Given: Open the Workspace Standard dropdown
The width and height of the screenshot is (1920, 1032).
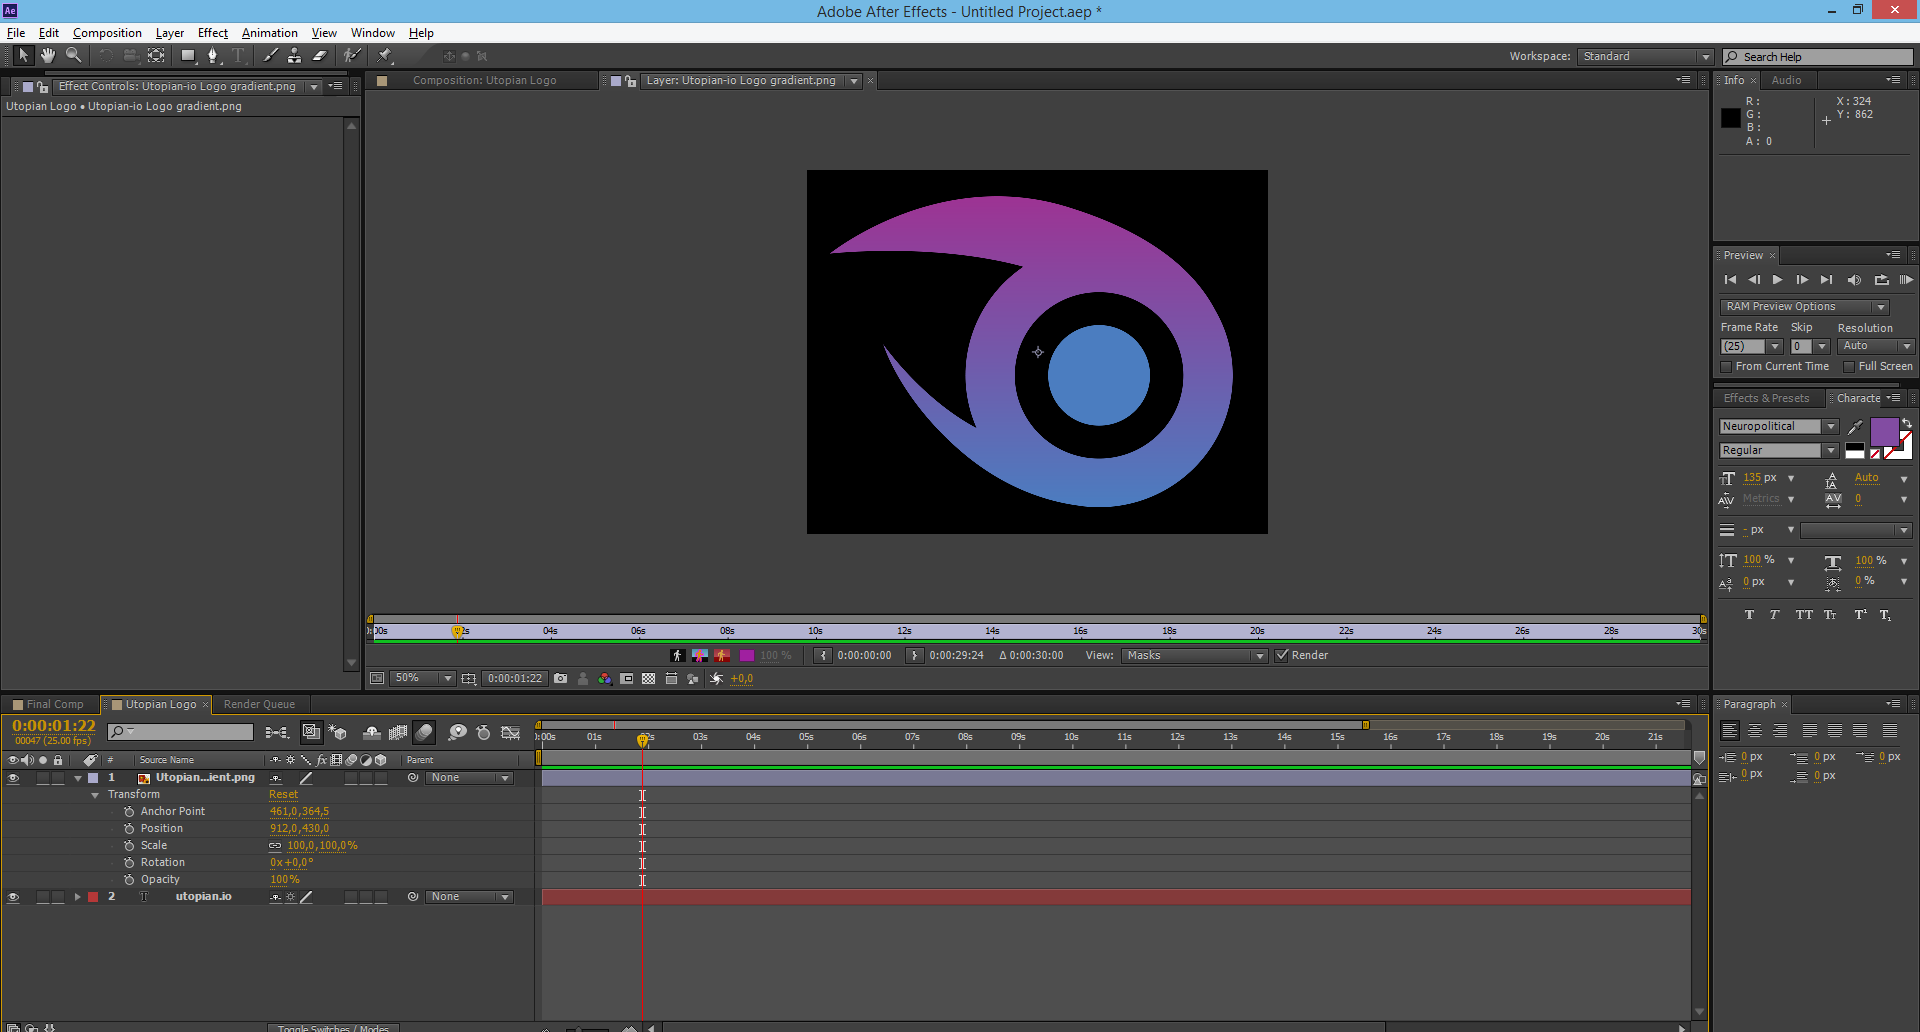Looking at the screenshot, I should [x=1646, y=57].
